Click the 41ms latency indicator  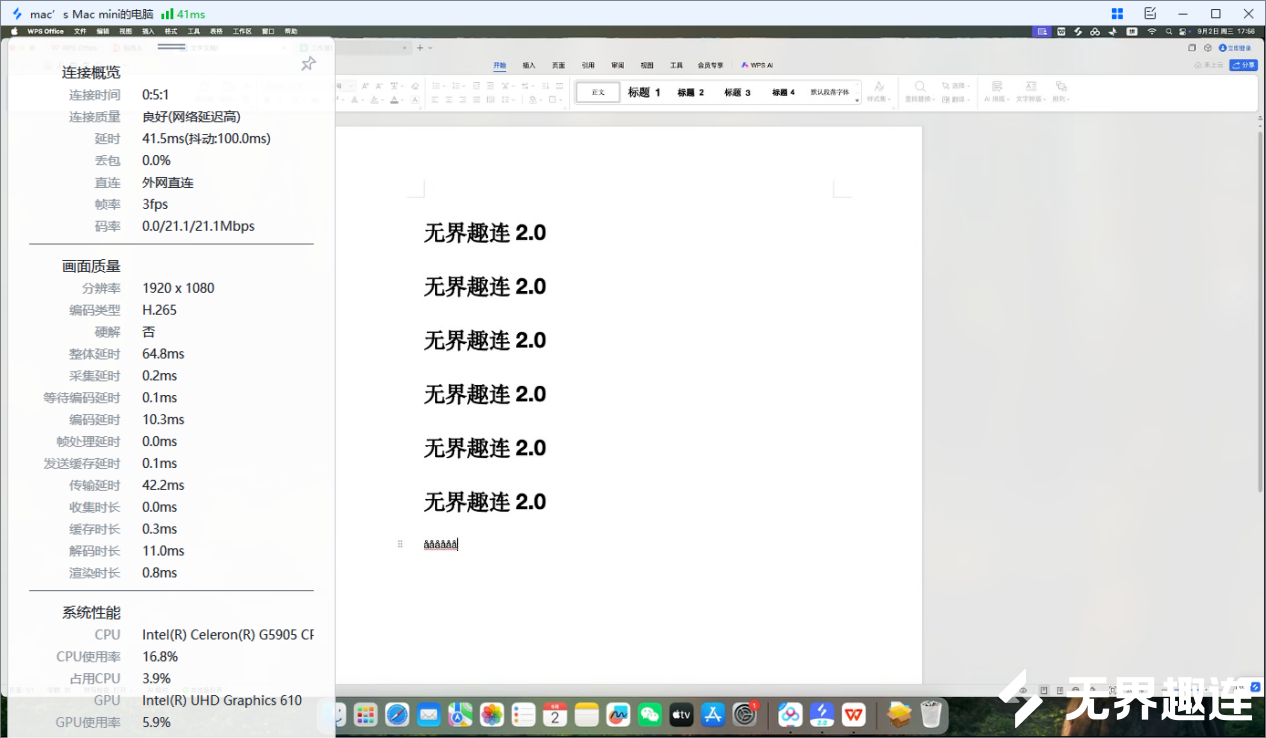[x=183, y=14]
